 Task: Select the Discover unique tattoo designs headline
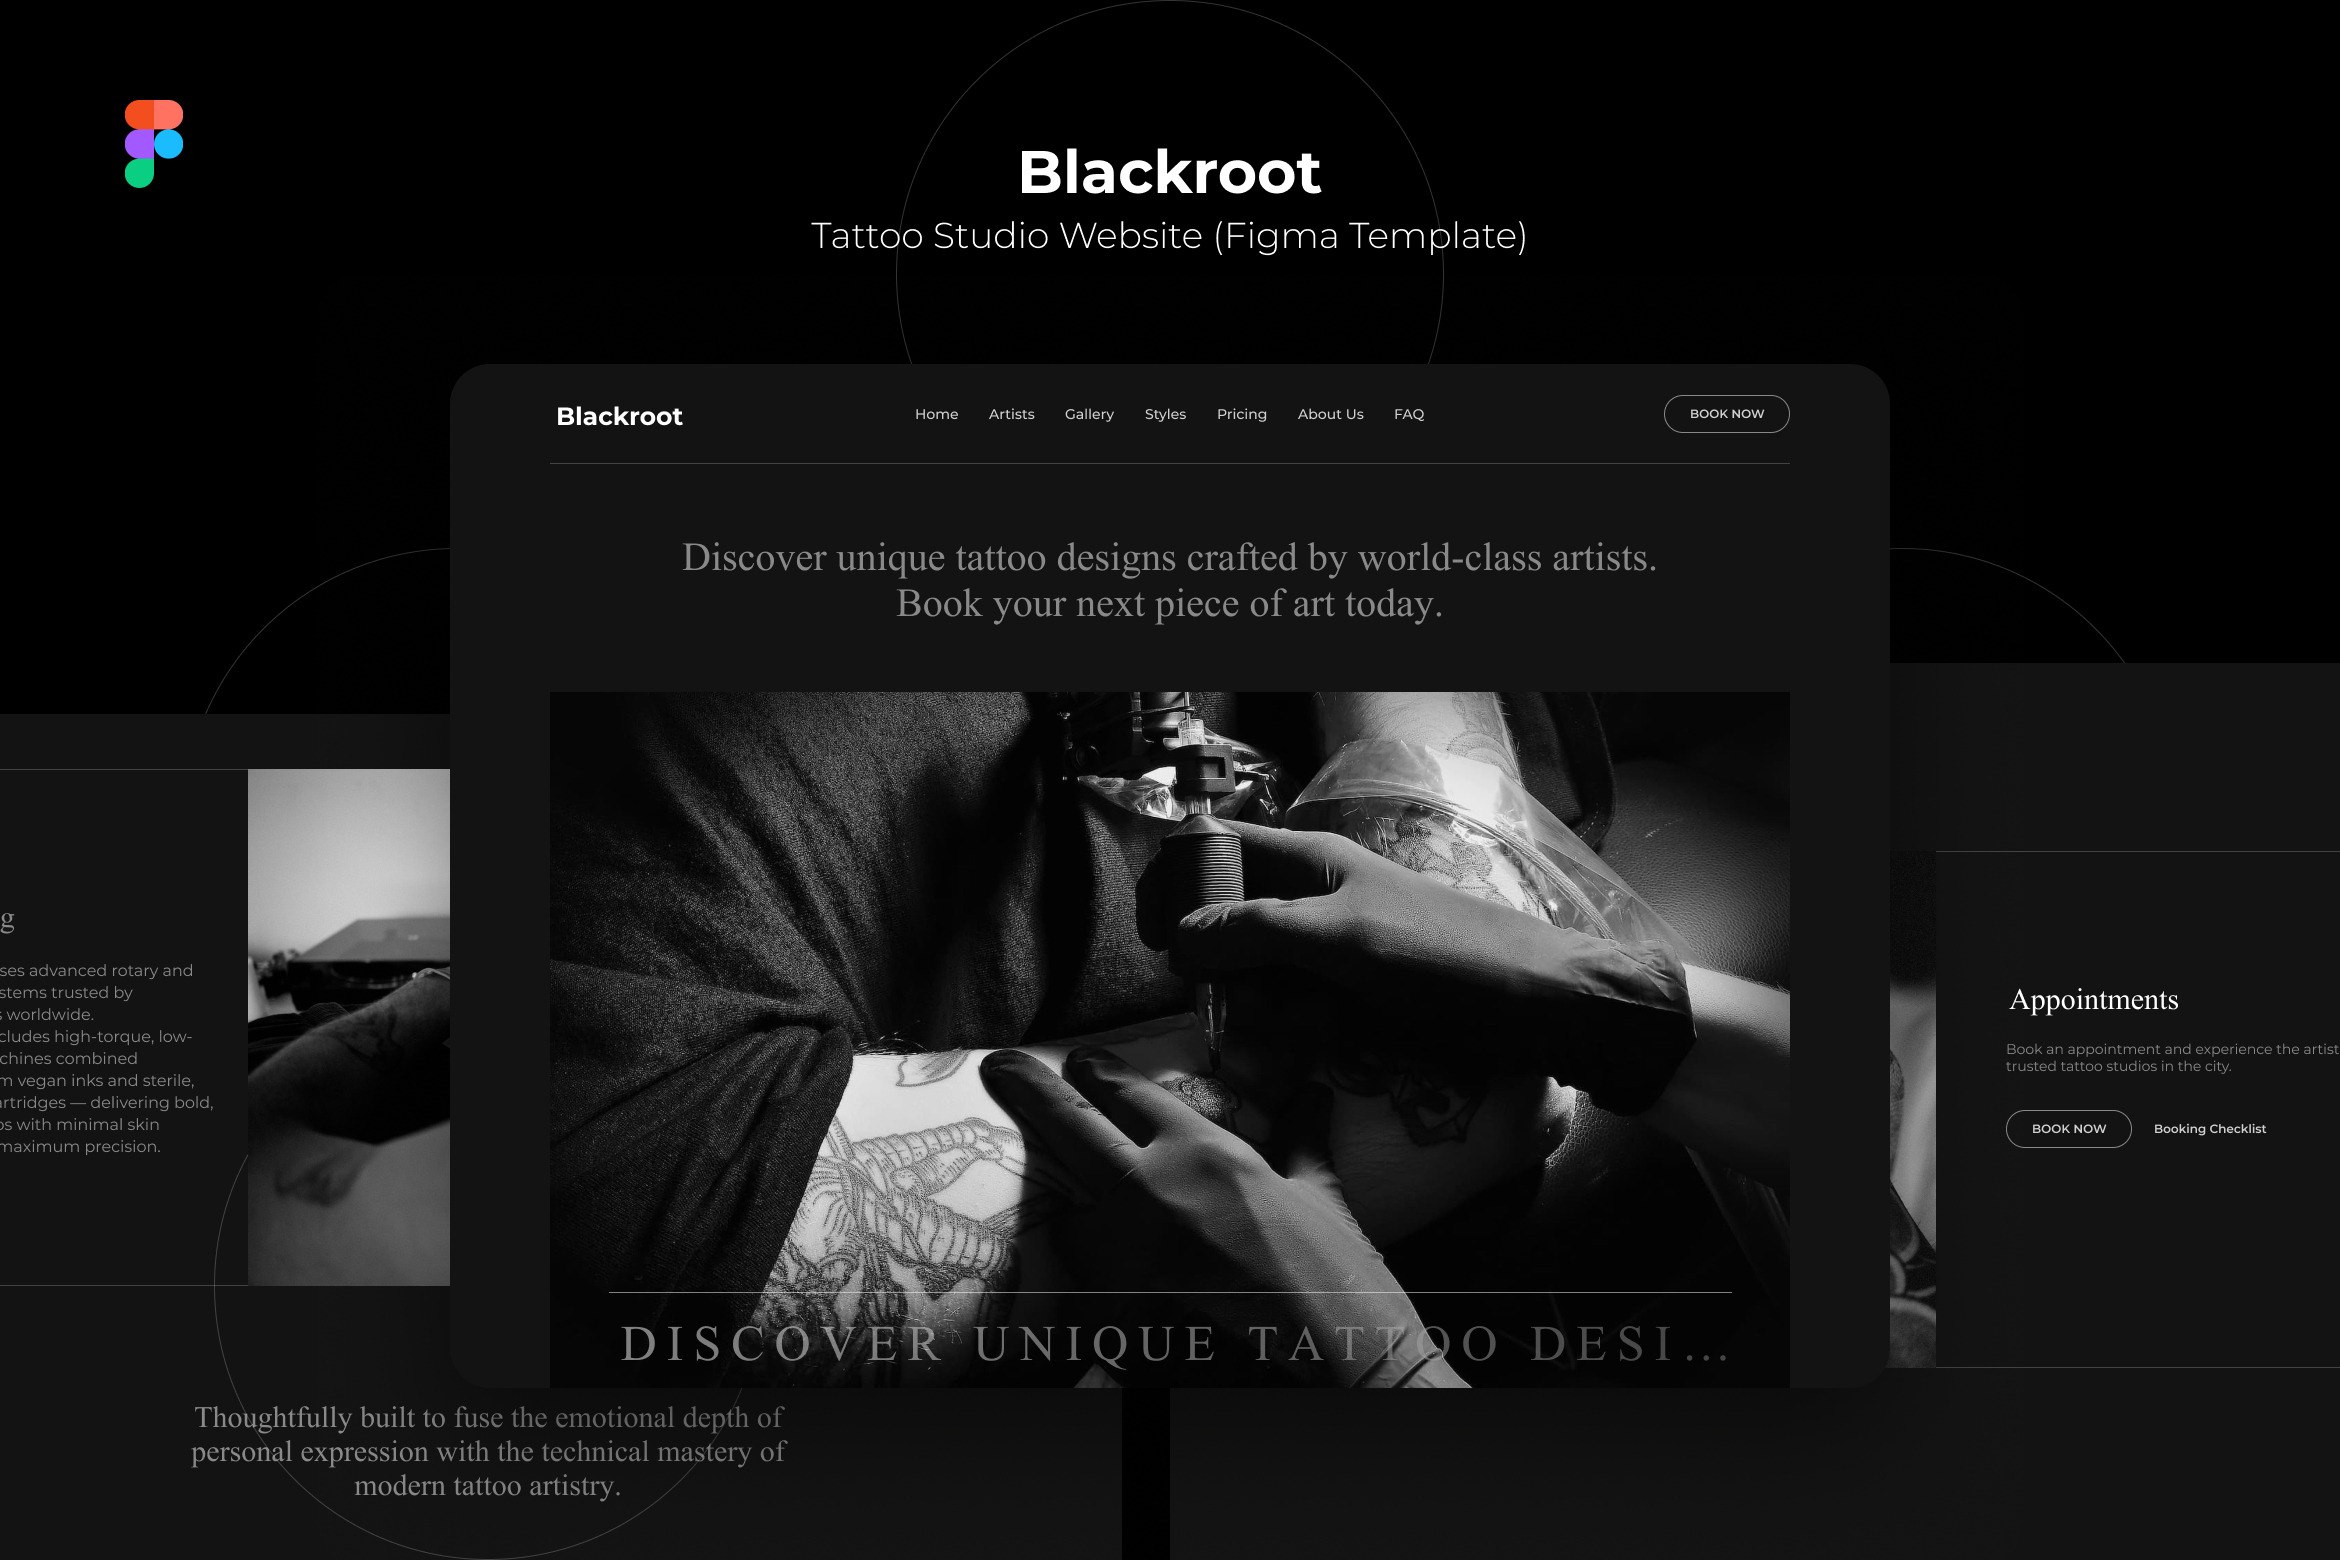tap(1169, 580)
